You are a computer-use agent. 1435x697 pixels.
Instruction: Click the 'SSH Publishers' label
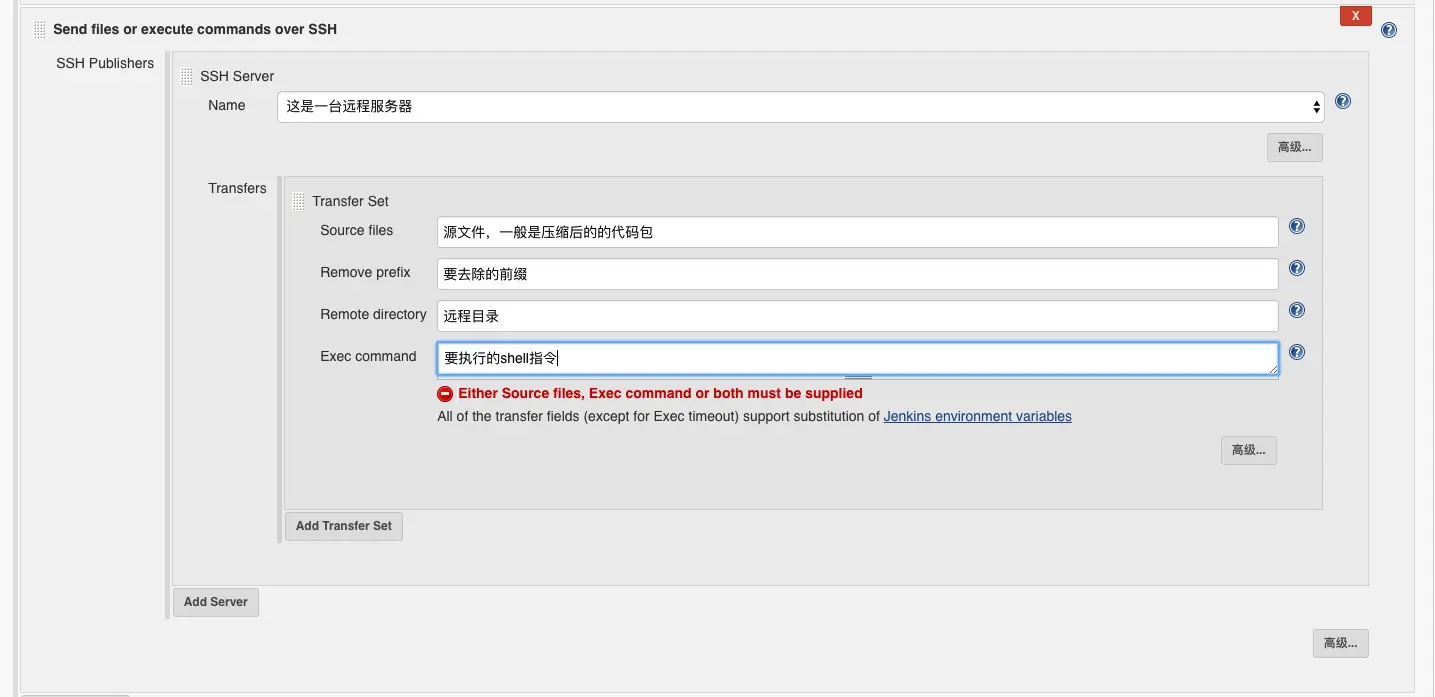105,63
